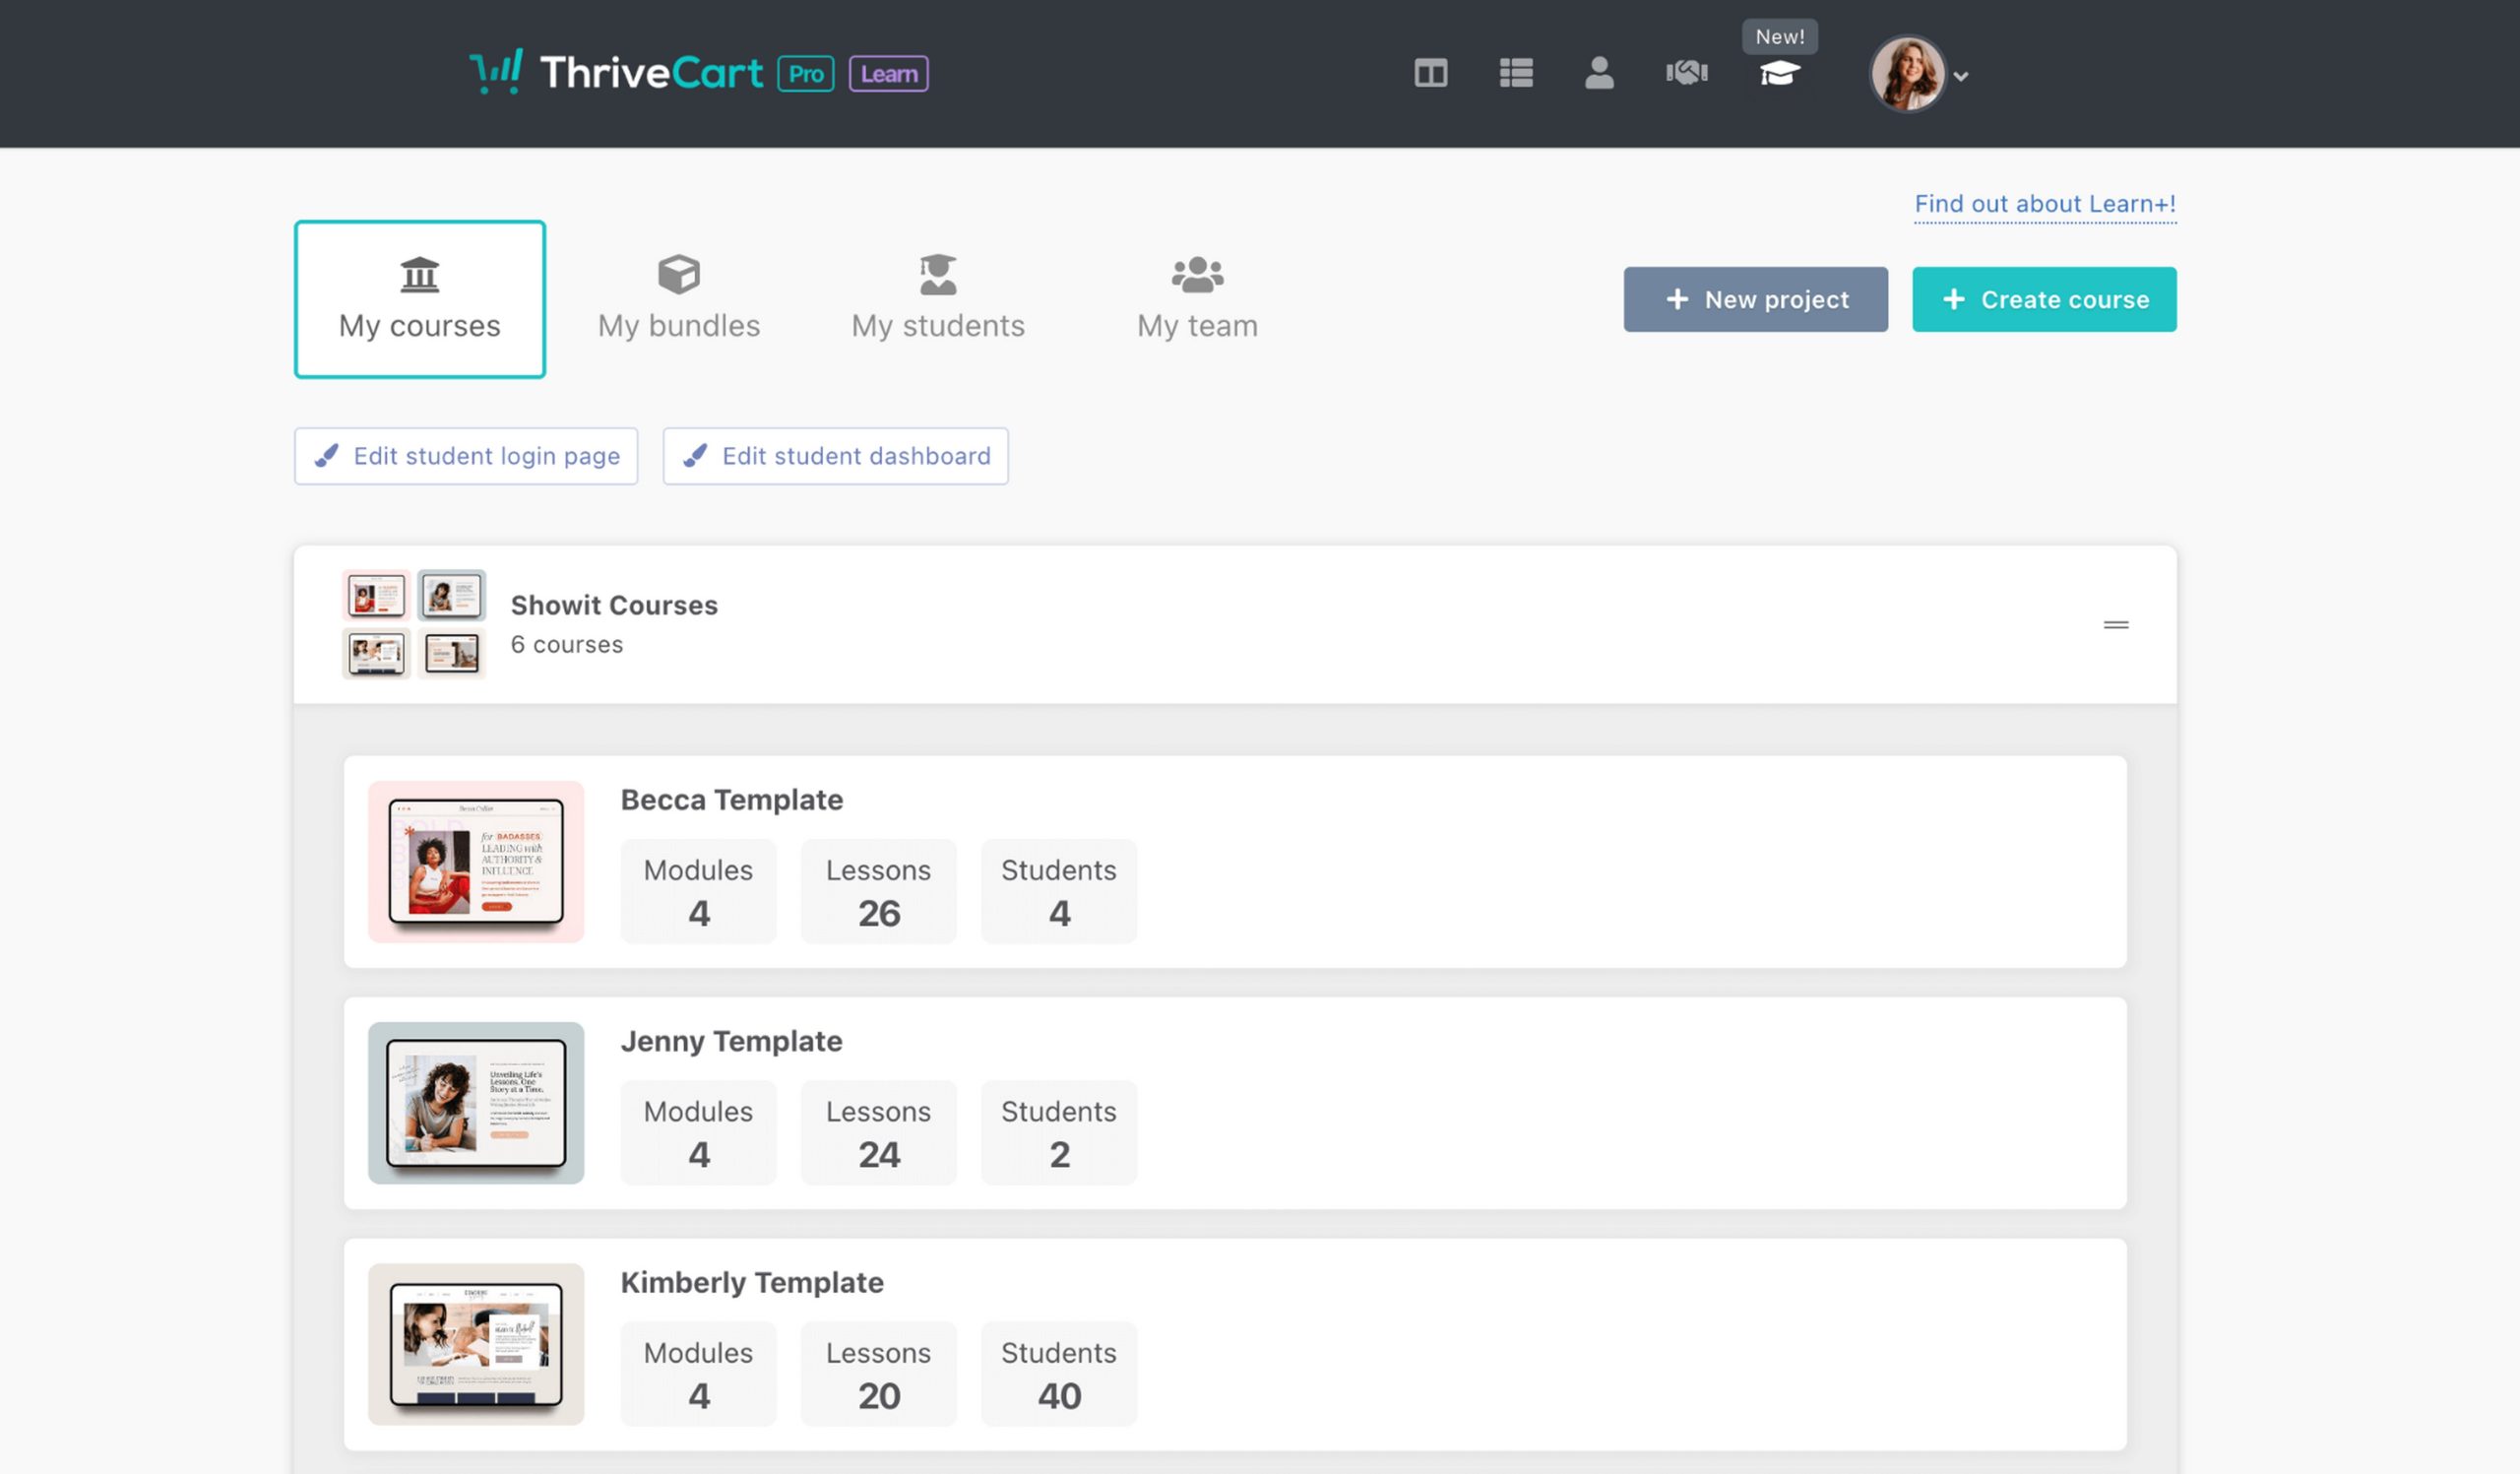Screen dimensions: 2520x1474
Task: Open the dashboard columns icon in header
Action: 1430,73
